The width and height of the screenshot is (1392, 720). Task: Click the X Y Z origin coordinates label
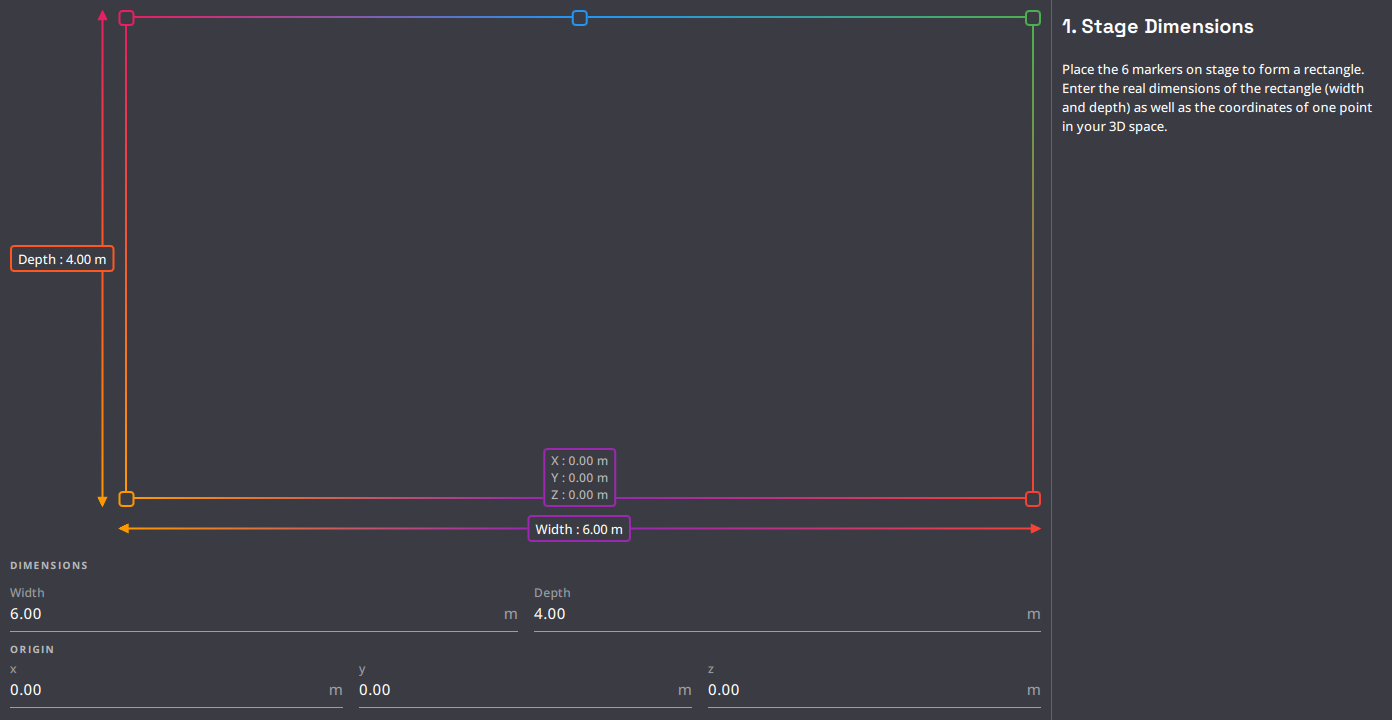(x=580, y=478)
